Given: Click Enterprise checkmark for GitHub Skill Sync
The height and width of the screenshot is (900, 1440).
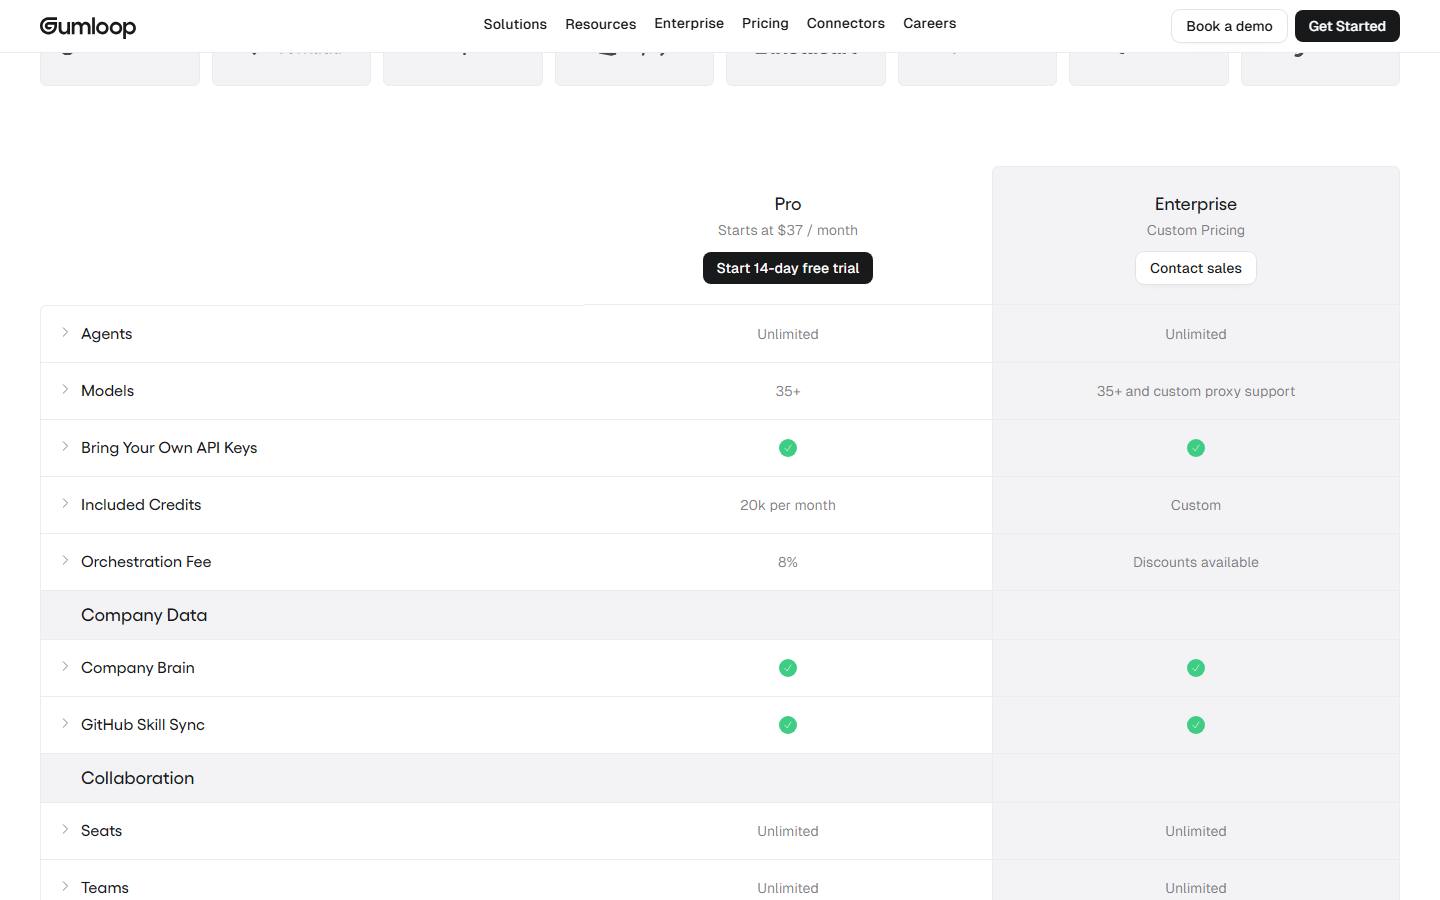Looking at the screenshot, I should [x=1196, y=725].
